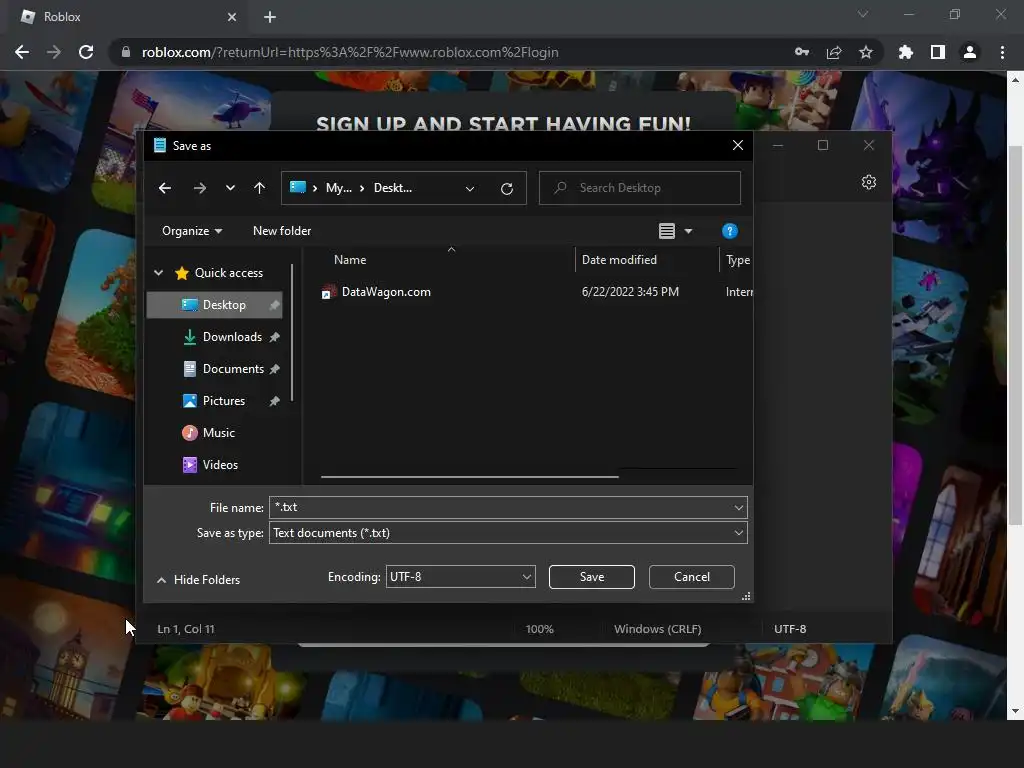1024x768 pixels.
Task: Open Chrome's three-dot menu
Action: tap(1002, 52)
